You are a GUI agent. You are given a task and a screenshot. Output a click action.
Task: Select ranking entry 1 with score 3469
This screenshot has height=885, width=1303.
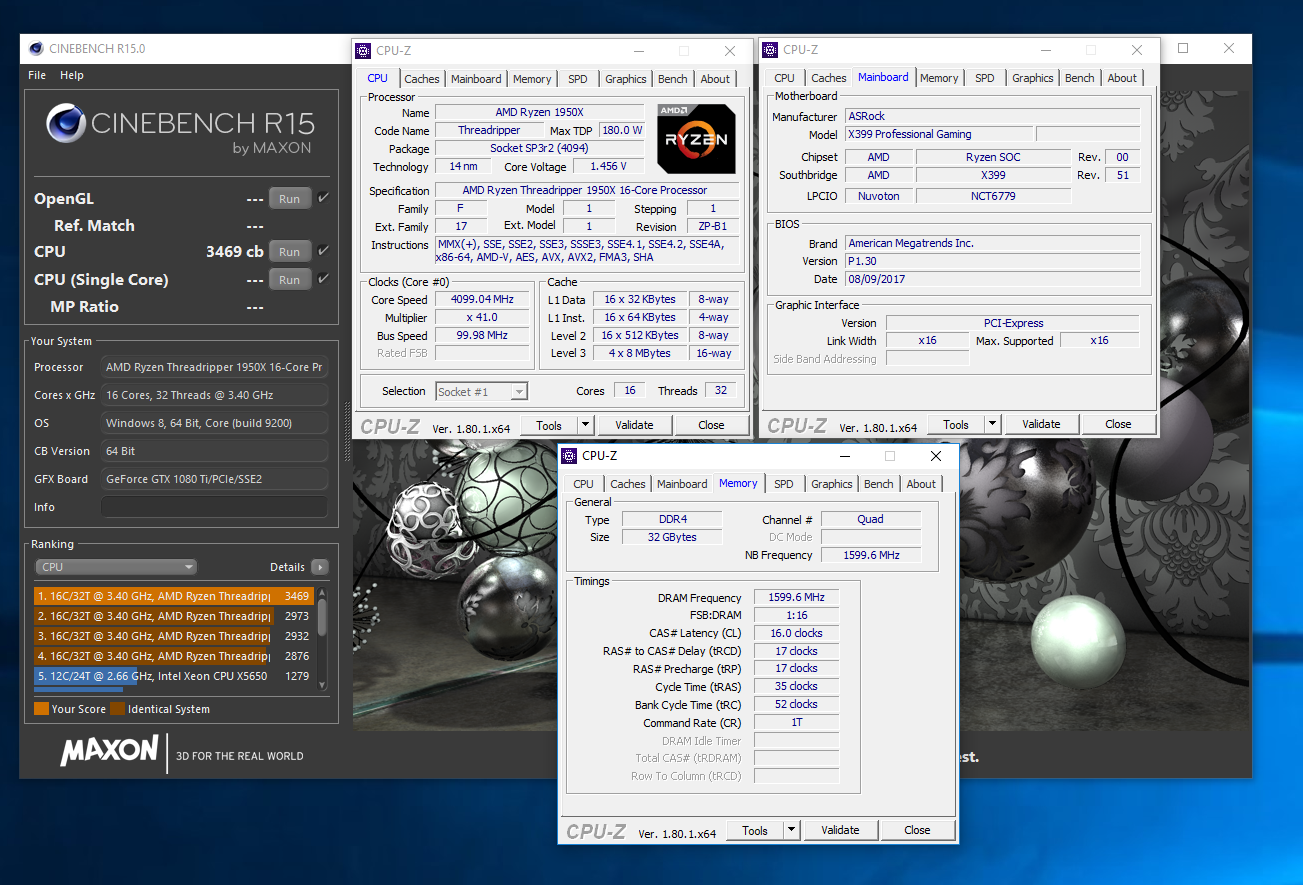[x=174, y=596]
